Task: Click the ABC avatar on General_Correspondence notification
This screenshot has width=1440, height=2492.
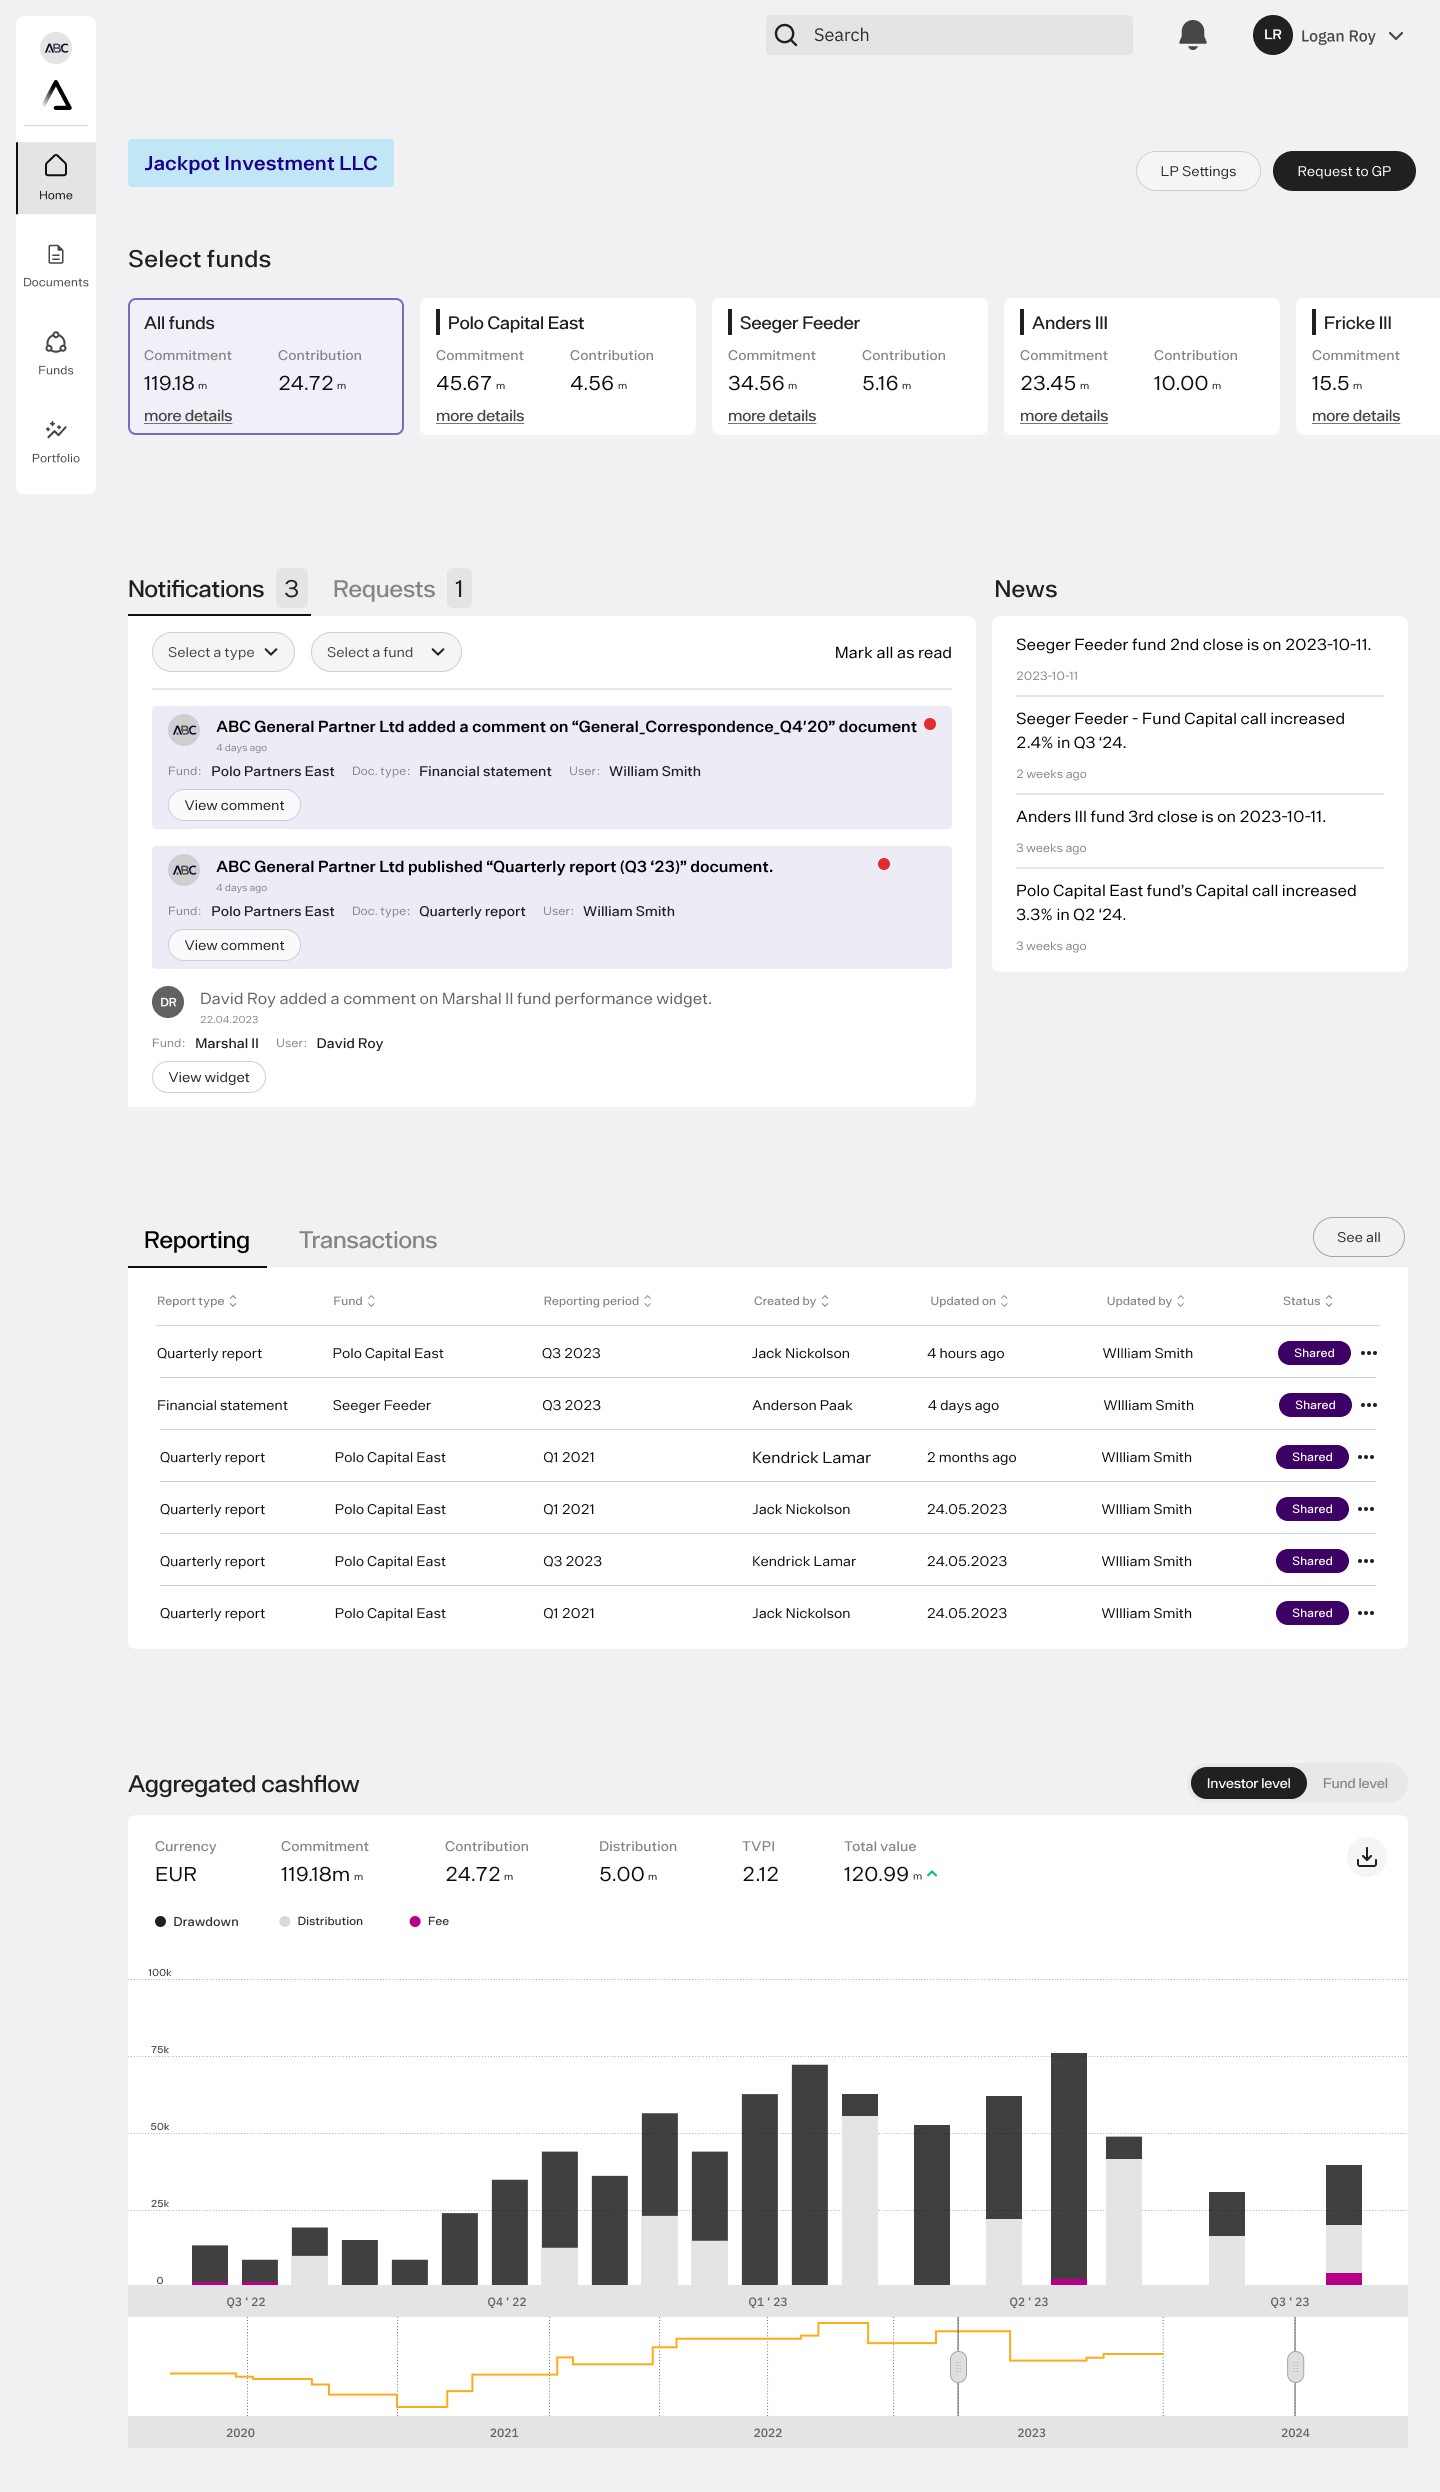Action: pos(184,730)
